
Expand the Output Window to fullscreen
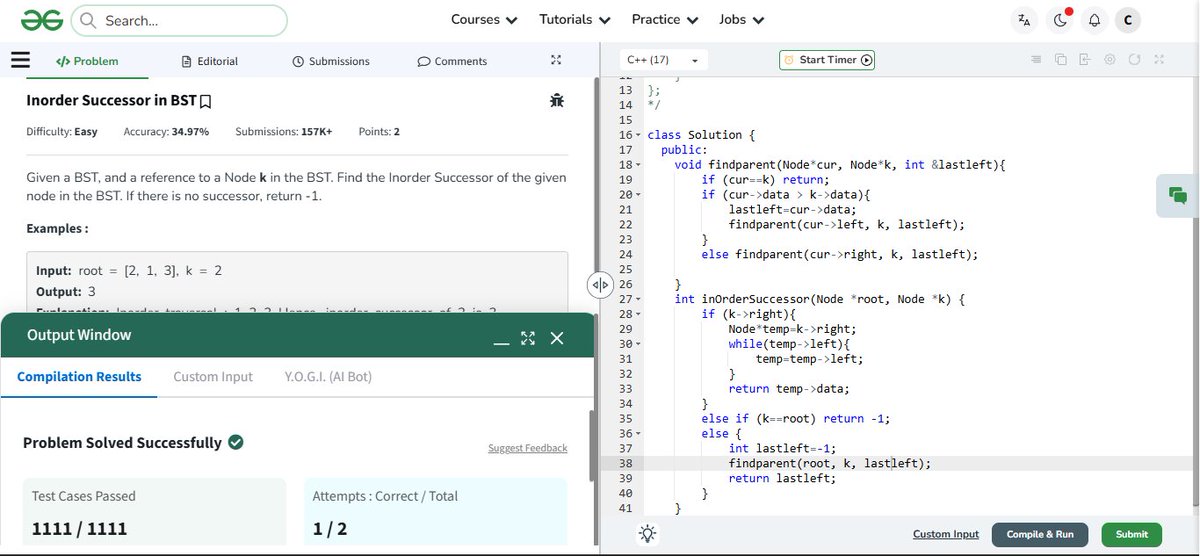coord(528,338)
